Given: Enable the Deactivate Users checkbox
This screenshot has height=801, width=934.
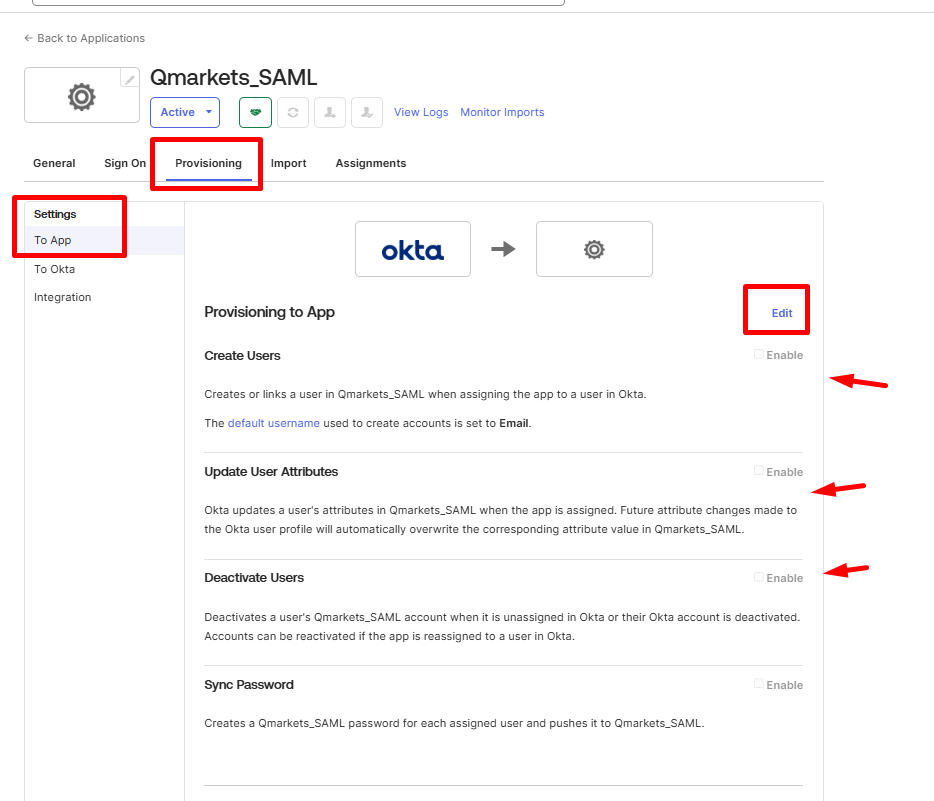Looking at the screenshot, I should [759, 577].
